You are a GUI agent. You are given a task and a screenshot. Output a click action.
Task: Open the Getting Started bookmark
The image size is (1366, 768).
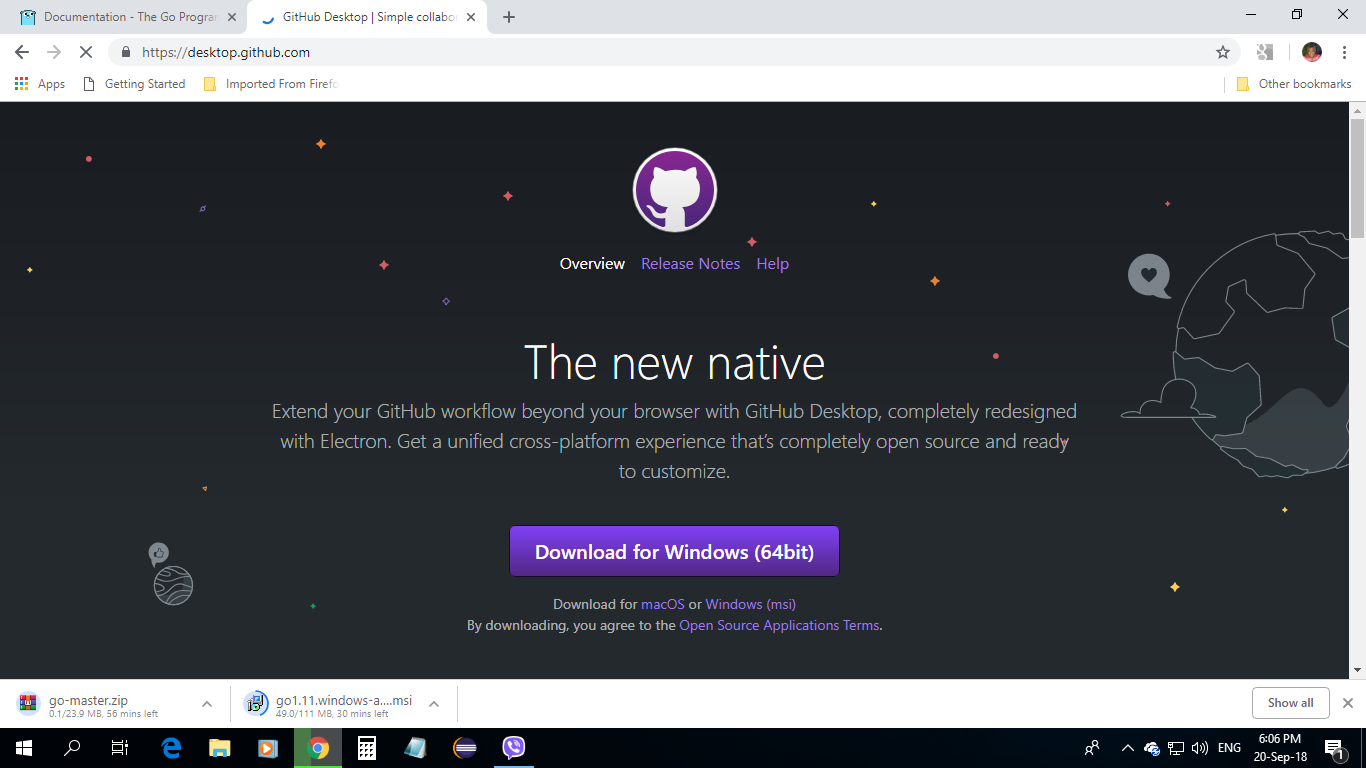[x=135, y=84]
